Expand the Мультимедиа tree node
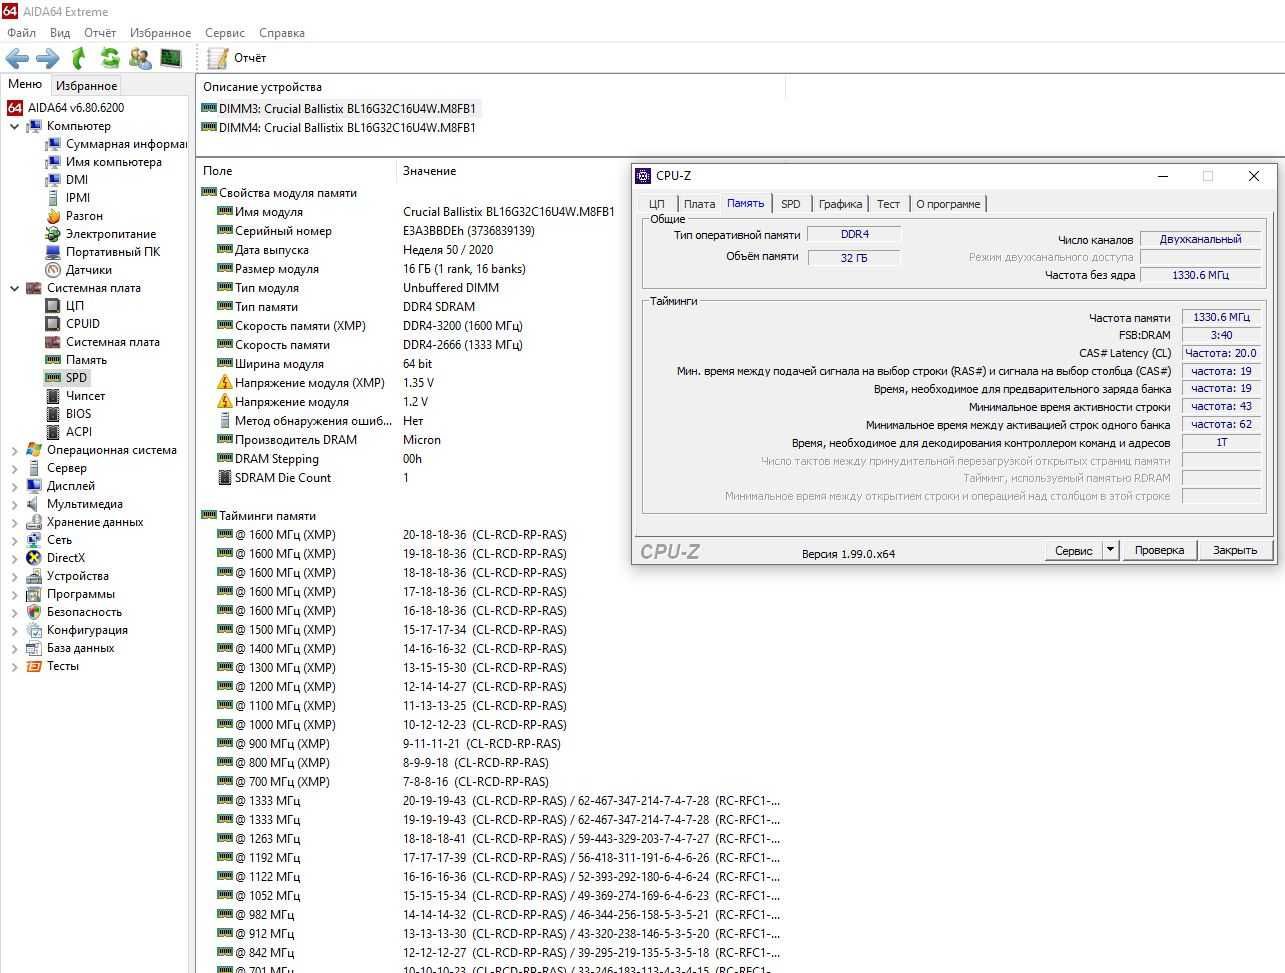The width and height of the screenshot is (1285, 973). pyautogui.click(x=14, y=504)
